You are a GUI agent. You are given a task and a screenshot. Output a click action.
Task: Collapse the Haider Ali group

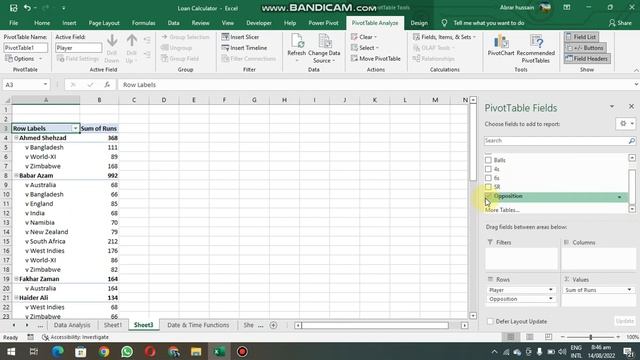click(x=16, y=298)
